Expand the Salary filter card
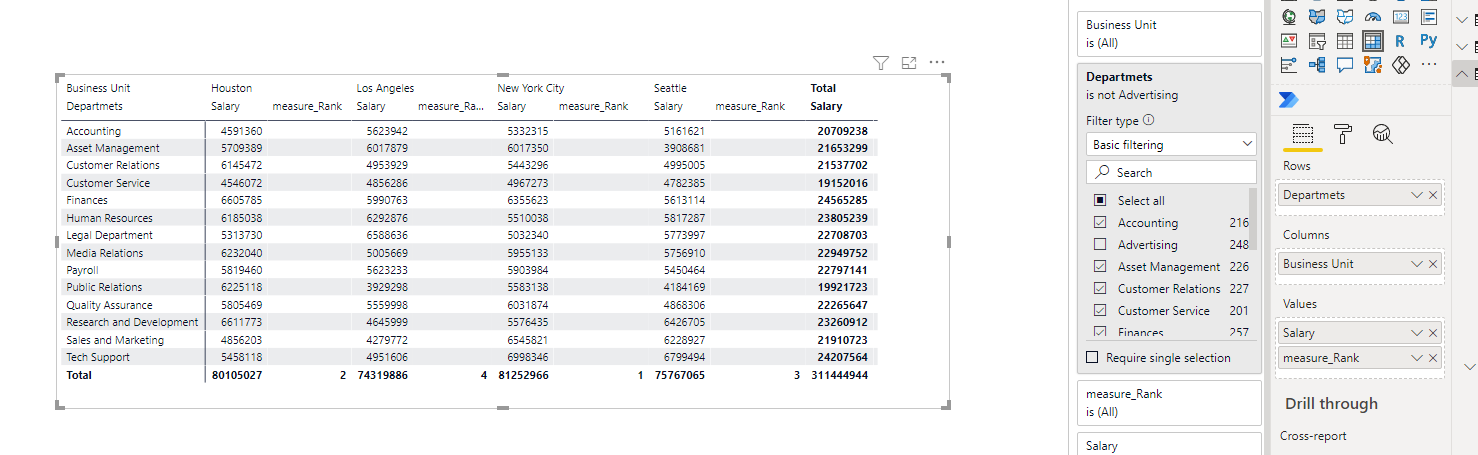1478x455 pixels. coord(1169,445)
